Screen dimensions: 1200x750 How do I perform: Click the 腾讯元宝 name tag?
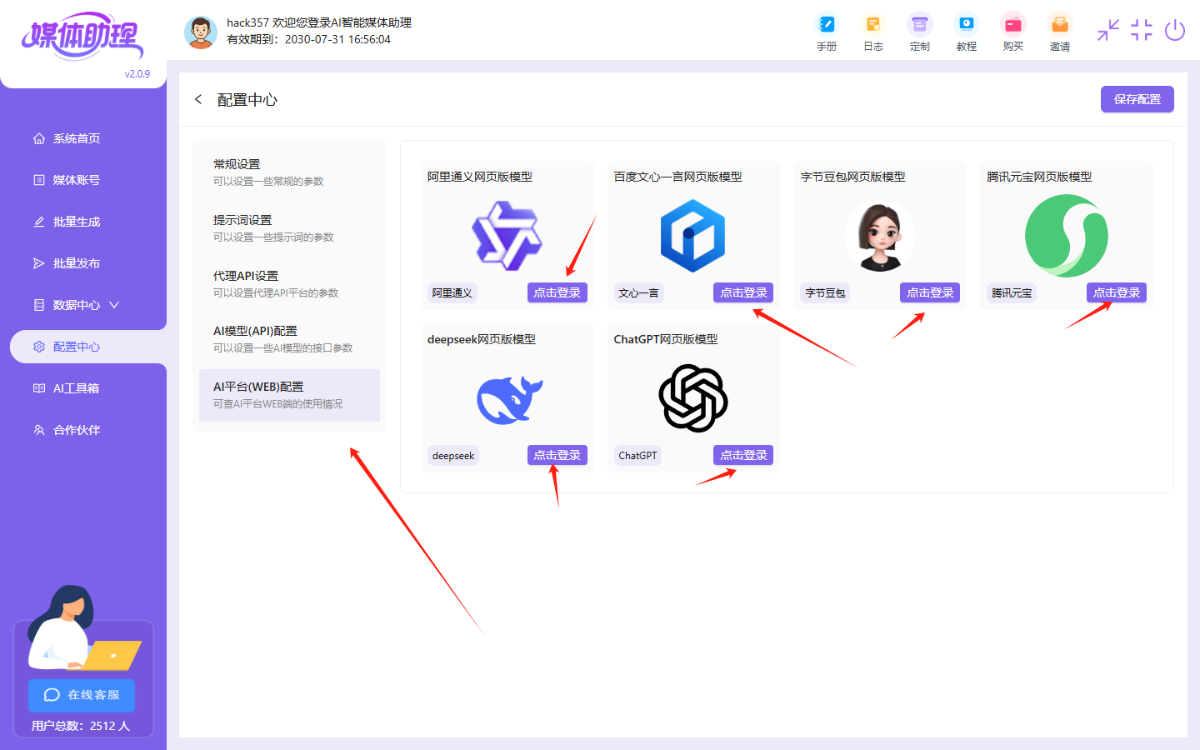[1011, 293]
